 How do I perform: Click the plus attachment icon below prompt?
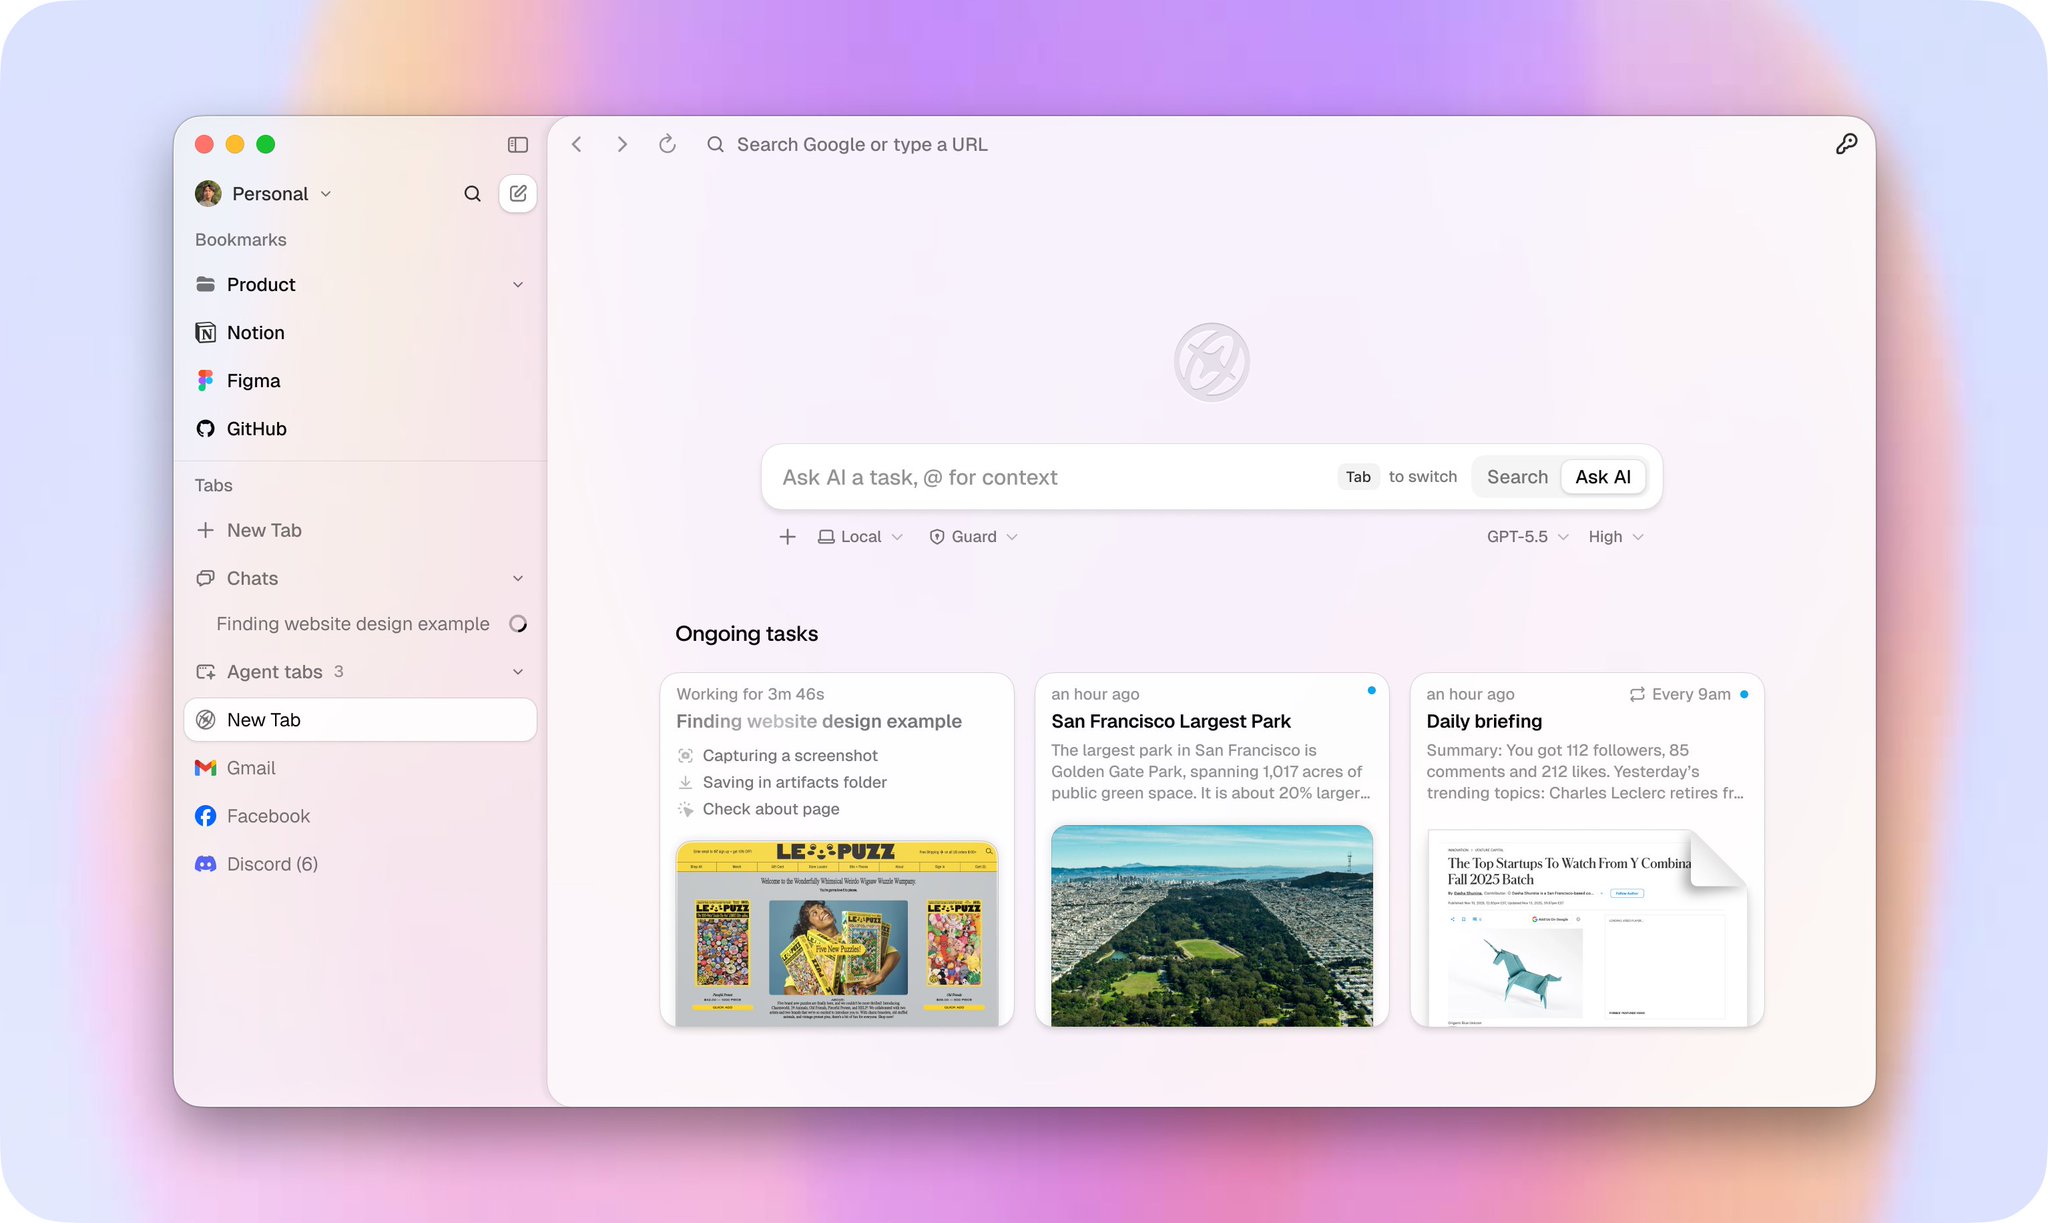coord(787,537)
